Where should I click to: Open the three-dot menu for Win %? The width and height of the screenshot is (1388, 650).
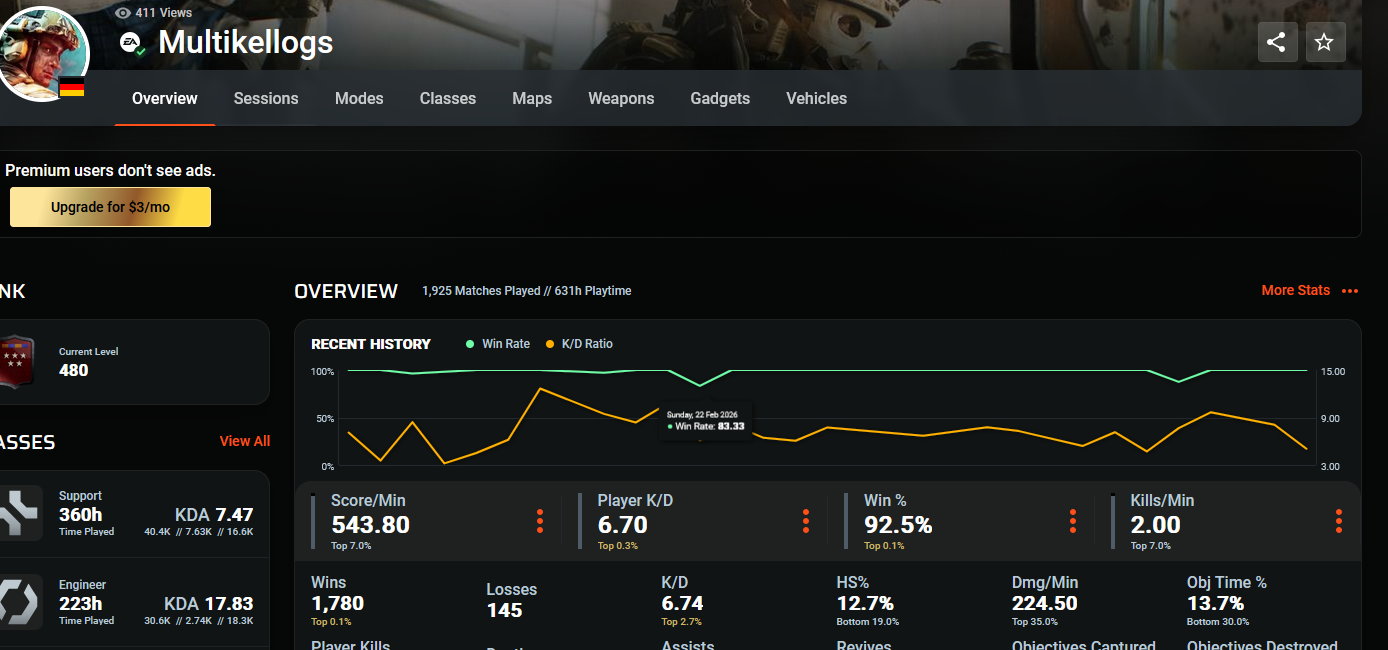[x=1073, y=521]
